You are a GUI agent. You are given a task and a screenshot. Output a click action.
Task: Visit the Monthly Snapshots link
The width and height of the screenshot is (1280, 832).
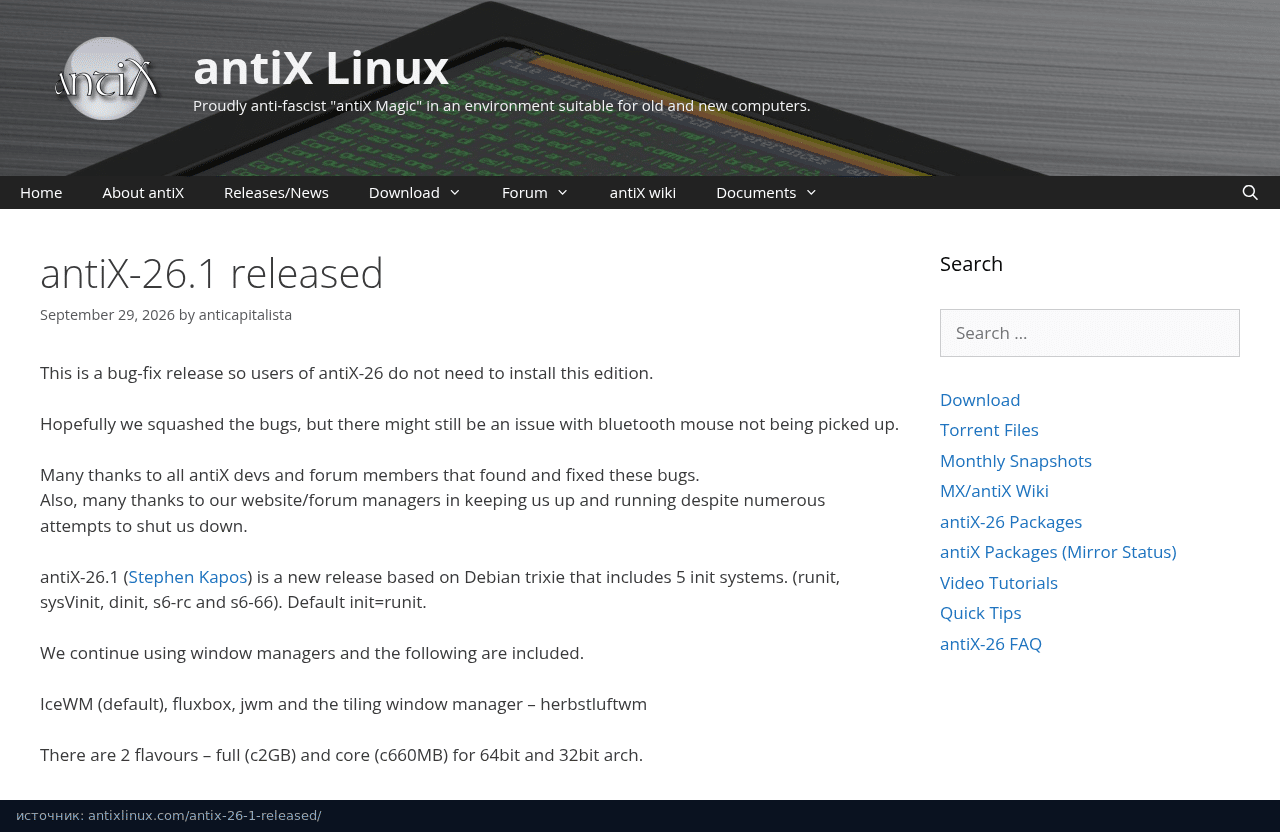pyautogui.click(x=1016, y=461)
